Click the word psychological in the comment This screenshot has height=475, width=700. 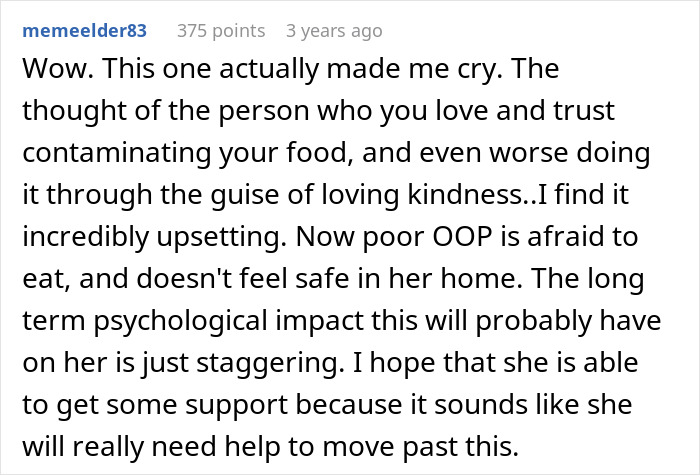tap(180, 321)
